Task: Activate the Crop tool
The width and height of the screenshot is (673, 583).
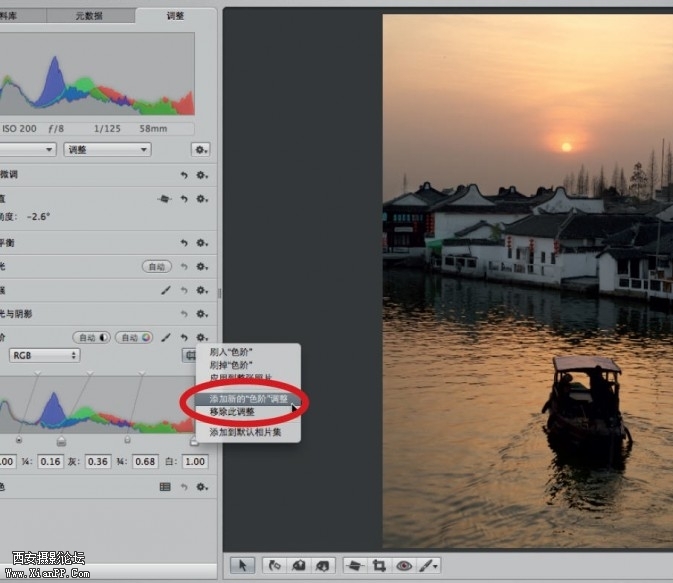Action: pos(379,565)
